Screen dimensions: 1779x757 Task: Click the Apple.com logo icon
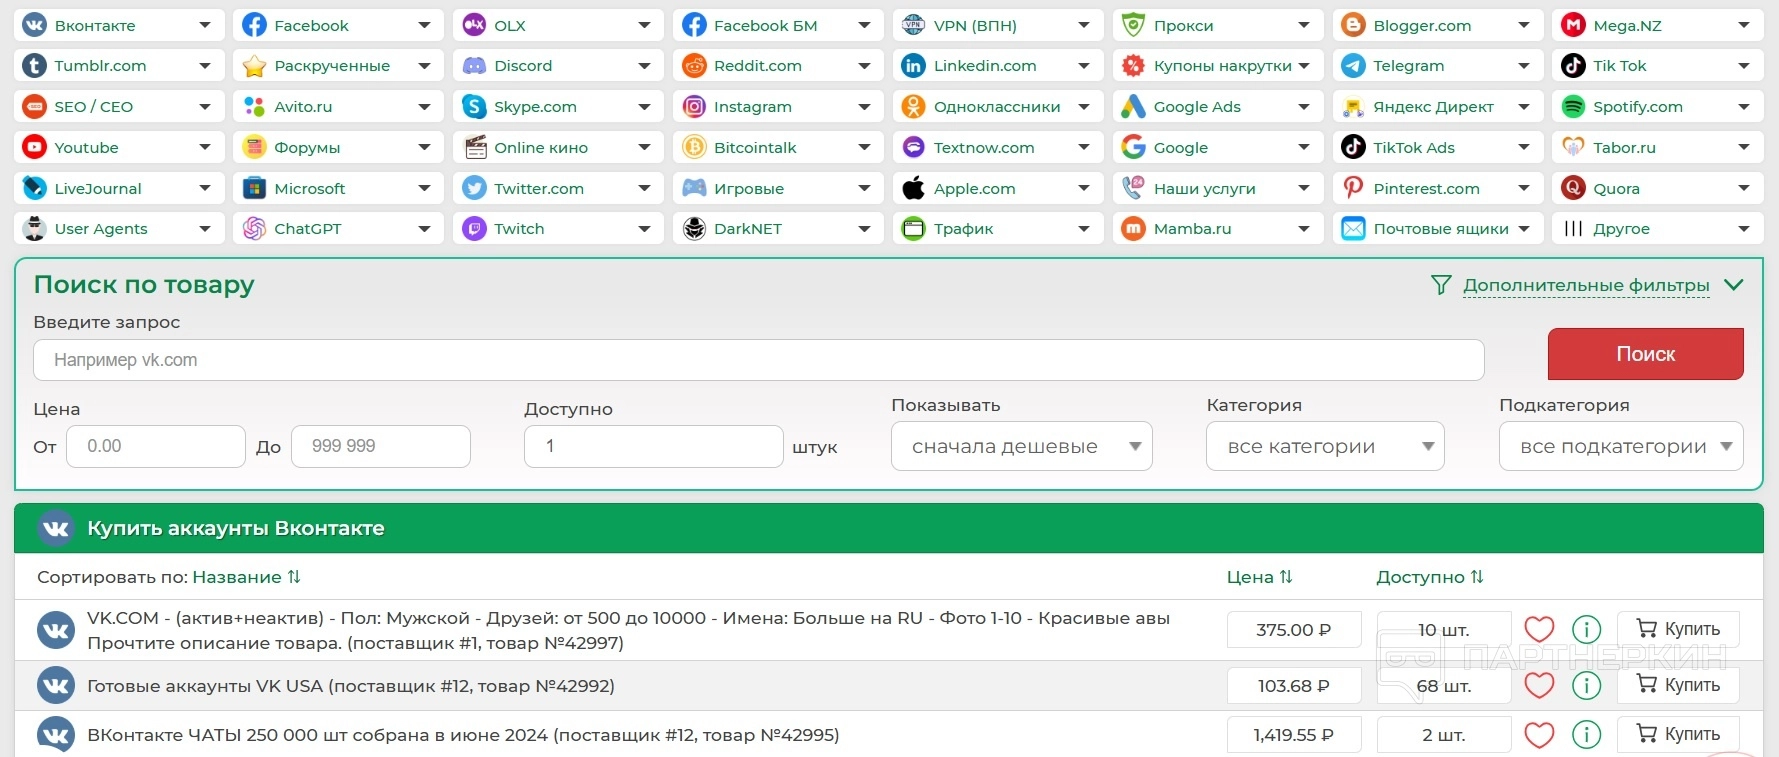pos(914,188)
